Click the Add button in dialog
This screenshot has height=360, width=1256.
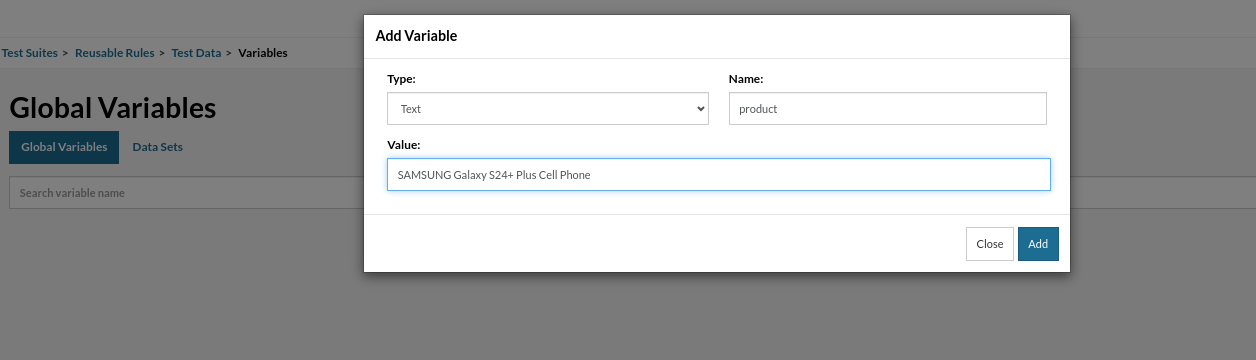click(x=1038, y=244)
